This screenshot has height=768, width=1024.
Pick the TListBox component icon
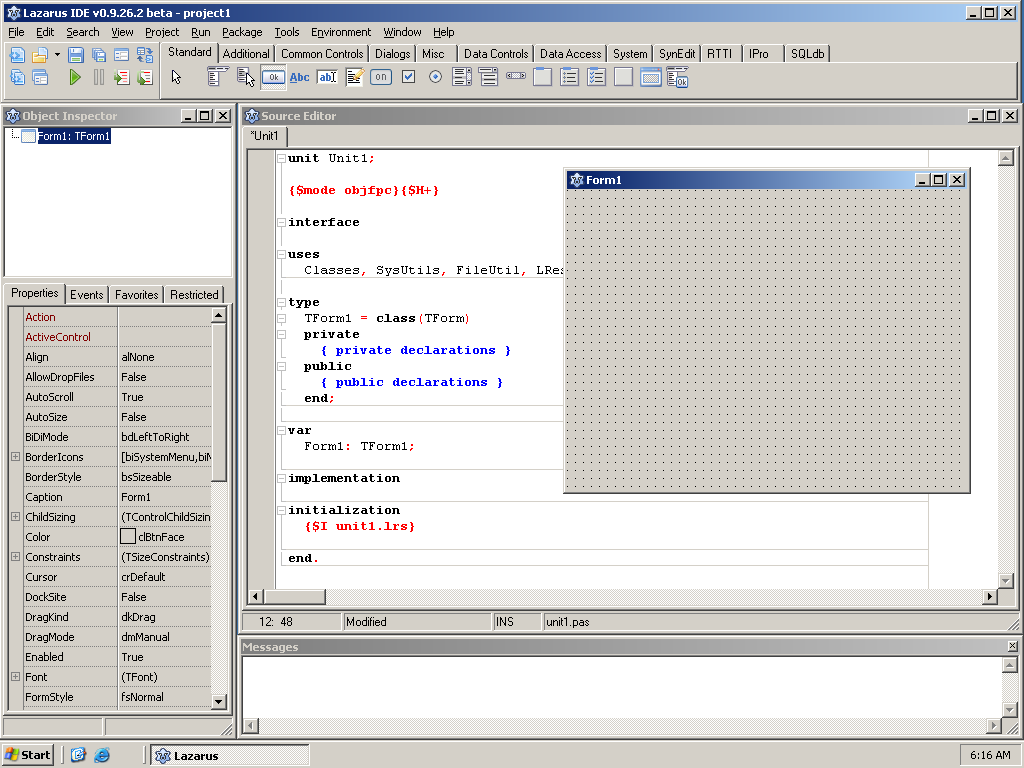(x=462, y=77)
